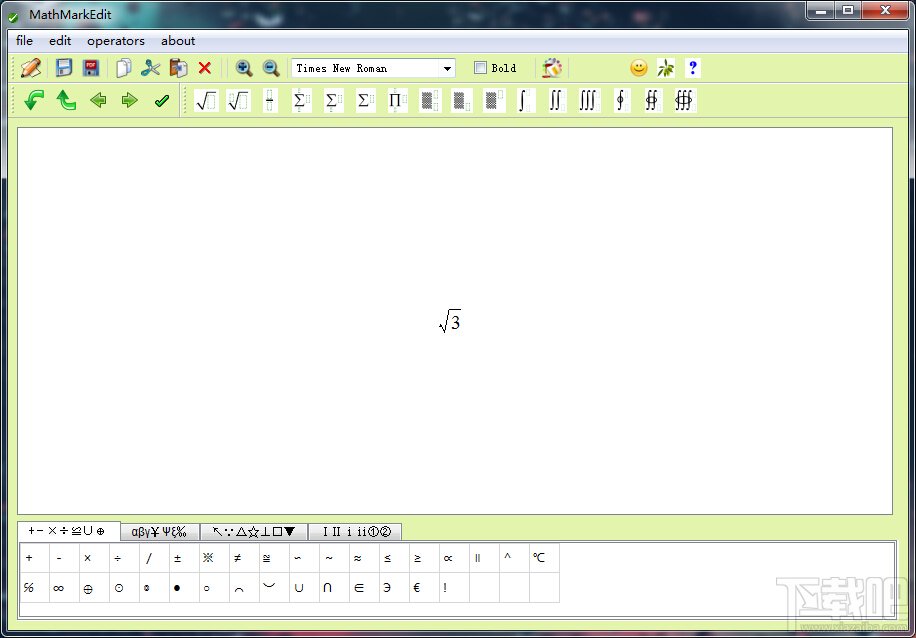Click the clipboard Paste icon
Viewport: 916px width, 638px height.
178,68
